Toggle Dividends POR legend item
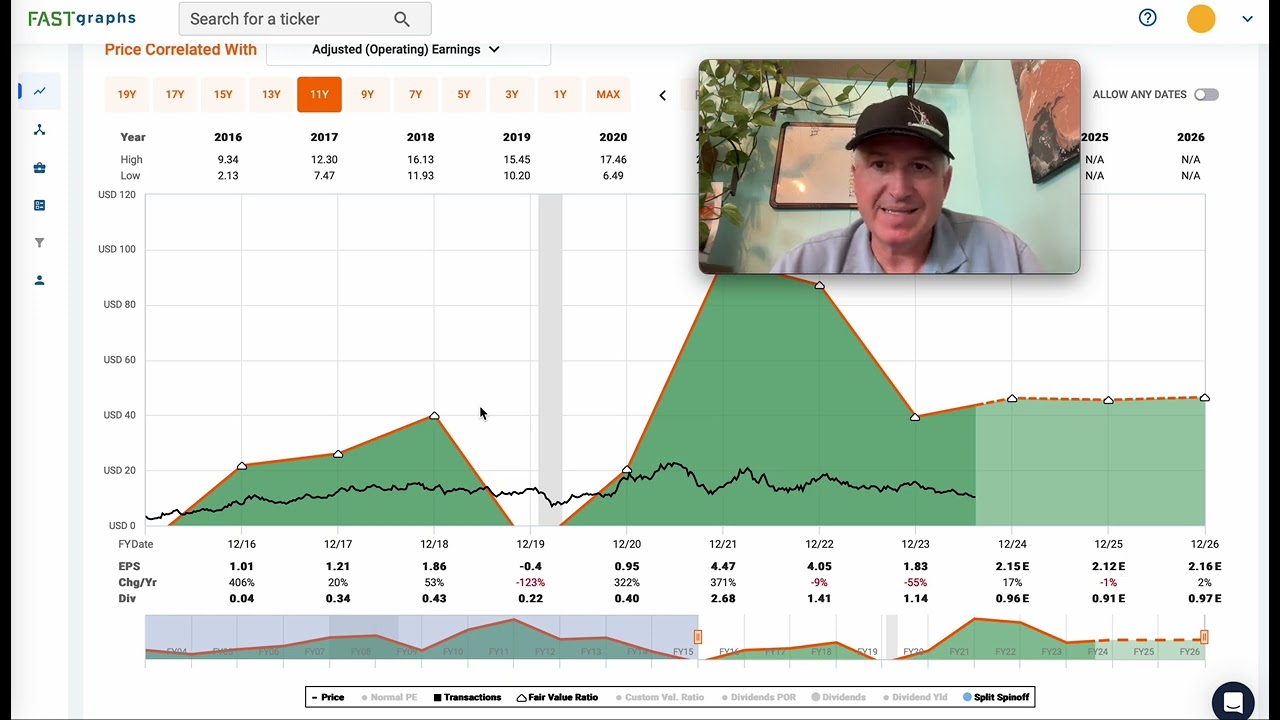This screenshot has width=1280, height=720. [x=757, y=697]
